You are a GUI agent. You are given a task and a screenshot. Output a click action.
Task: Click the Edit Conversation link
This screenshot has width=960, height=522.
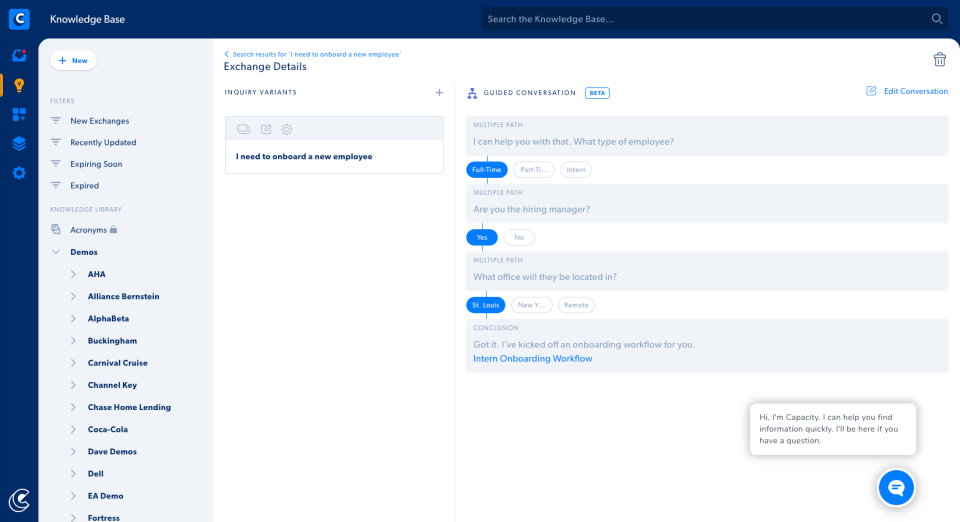click(x=915, y=91)
